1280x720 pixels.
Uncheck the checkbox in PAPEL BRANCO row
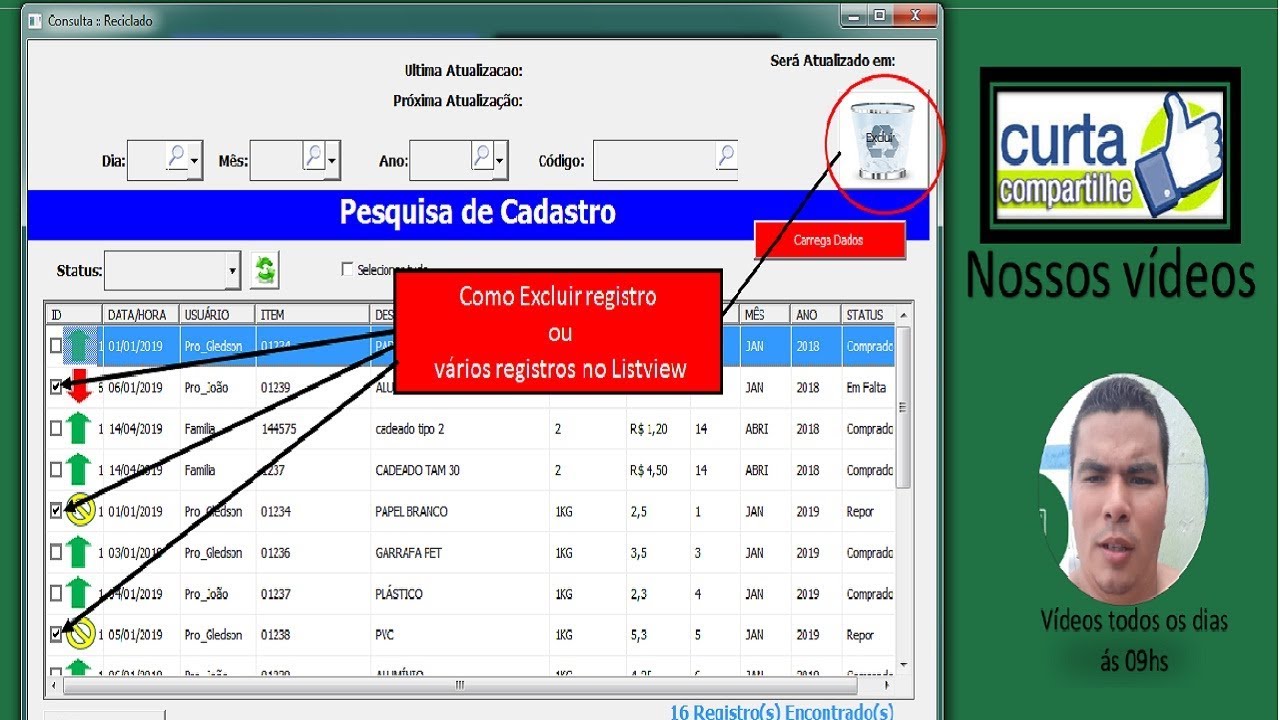[x=56, y=511]
